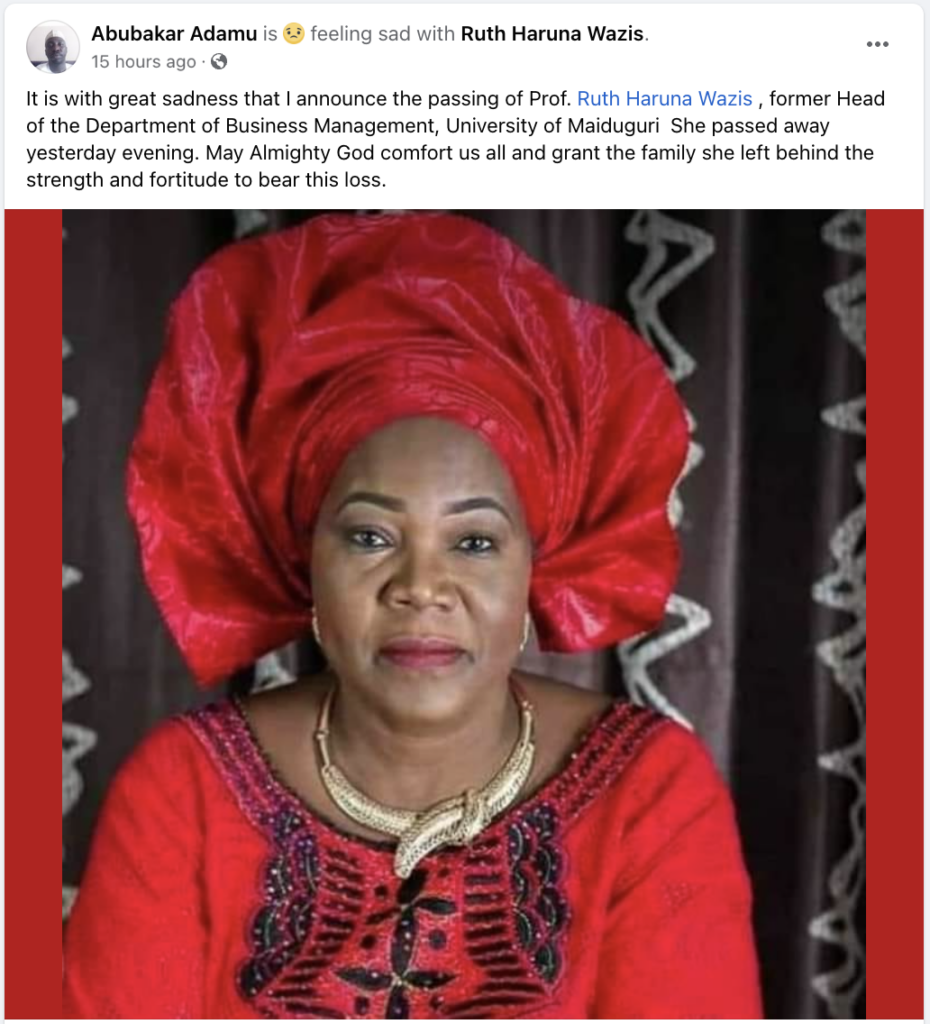Click the right red border strip of the photo
Image resolution: width=930 pixels, height=1024 pixels.
click(895, 614)
